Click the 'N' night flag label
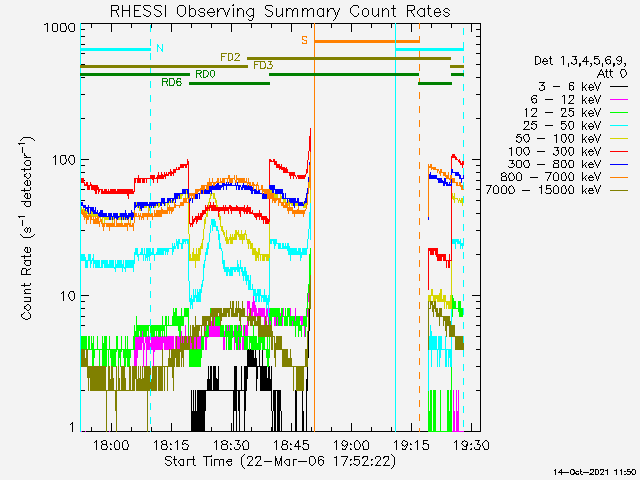The image size is (640, 480). click(x=160, y=48)
